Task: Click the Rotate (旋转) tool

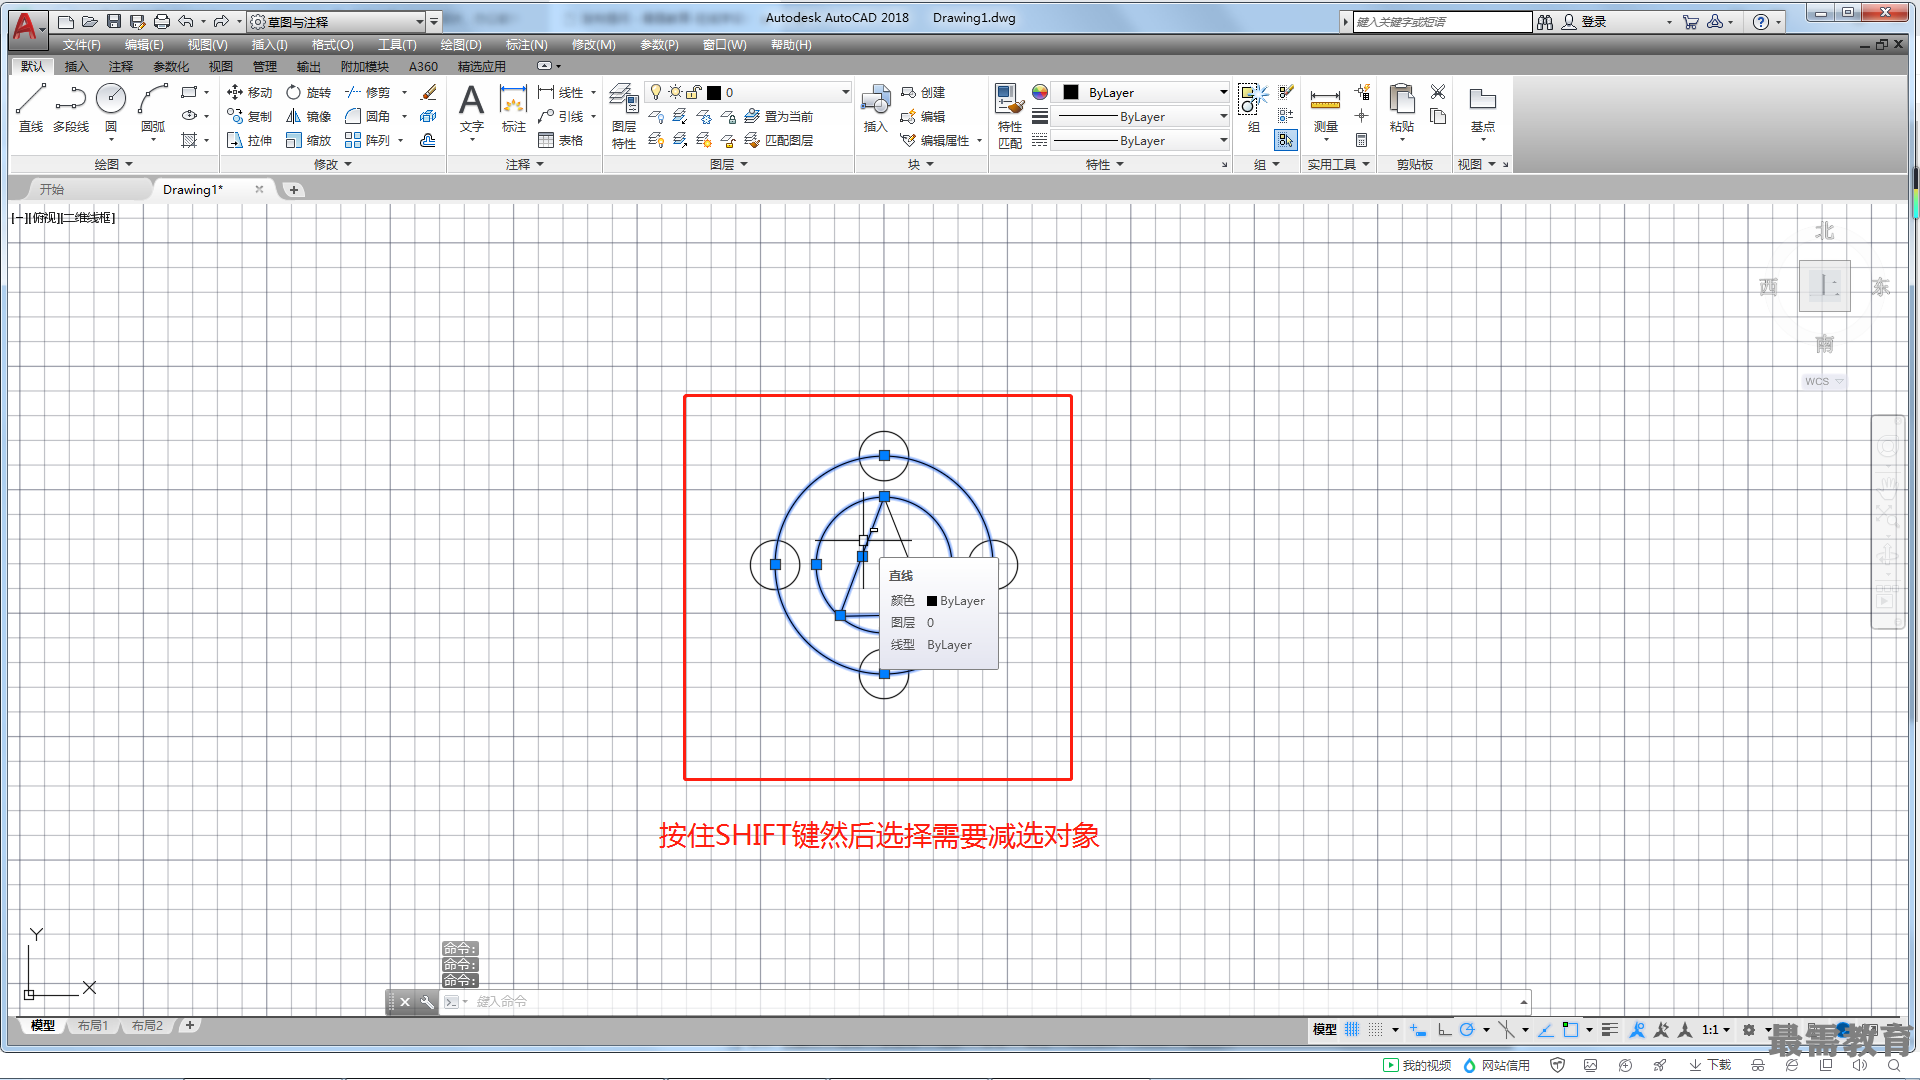Action: click(308, 92)
